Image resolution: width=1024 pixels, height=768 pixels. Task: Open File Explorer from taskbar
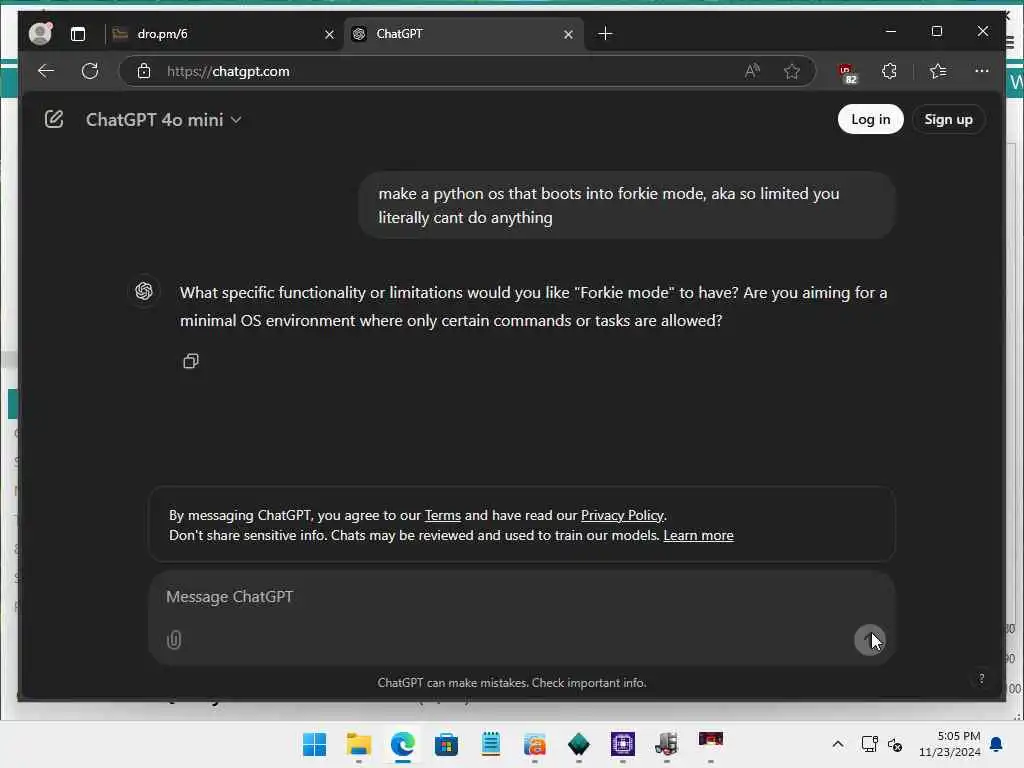(x=359, y=744)
